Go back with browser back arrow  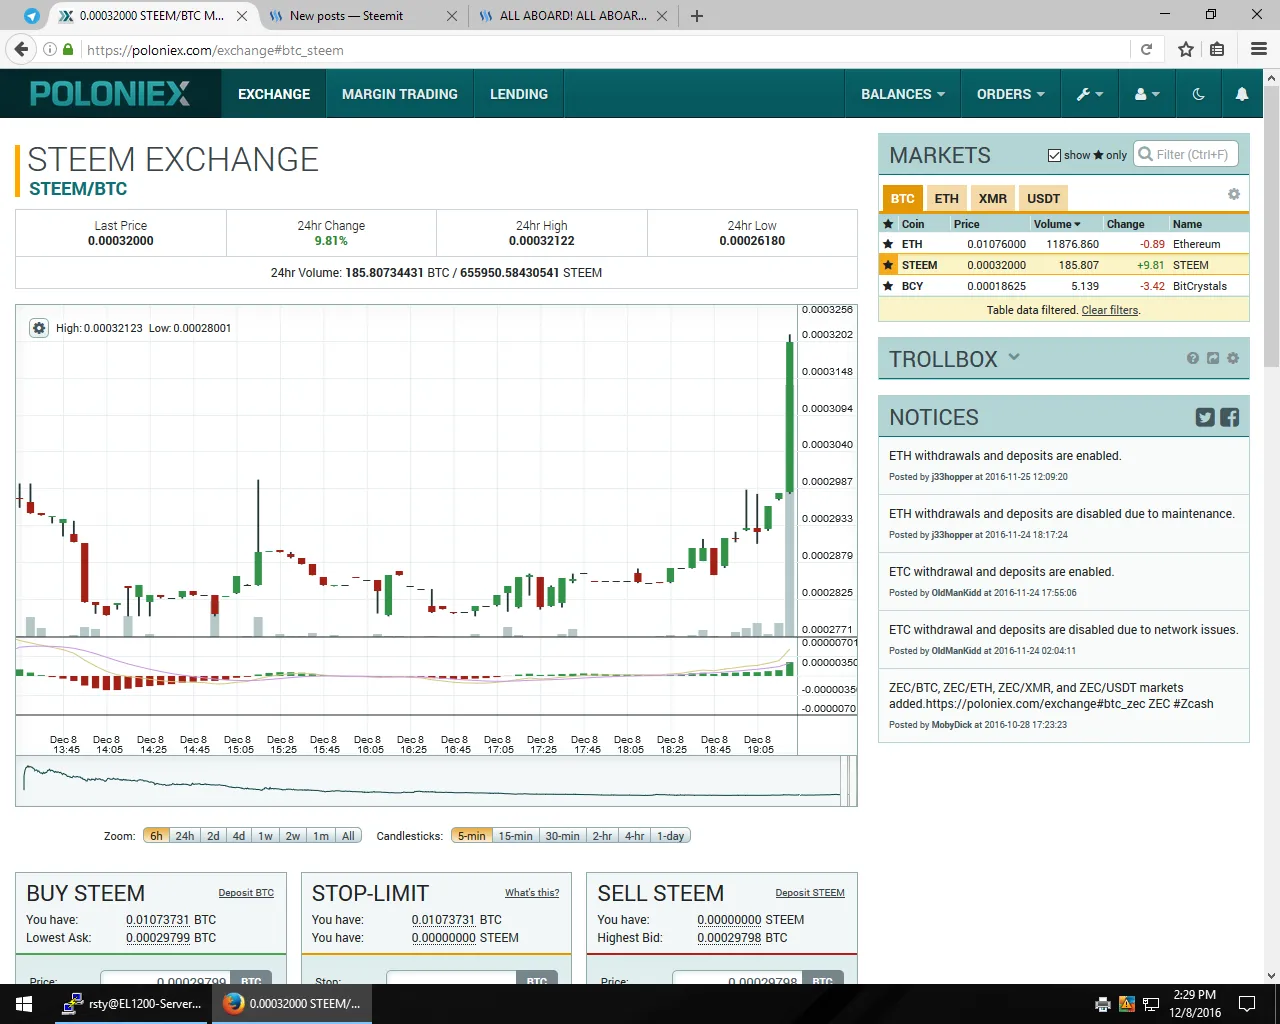(21, 49)
